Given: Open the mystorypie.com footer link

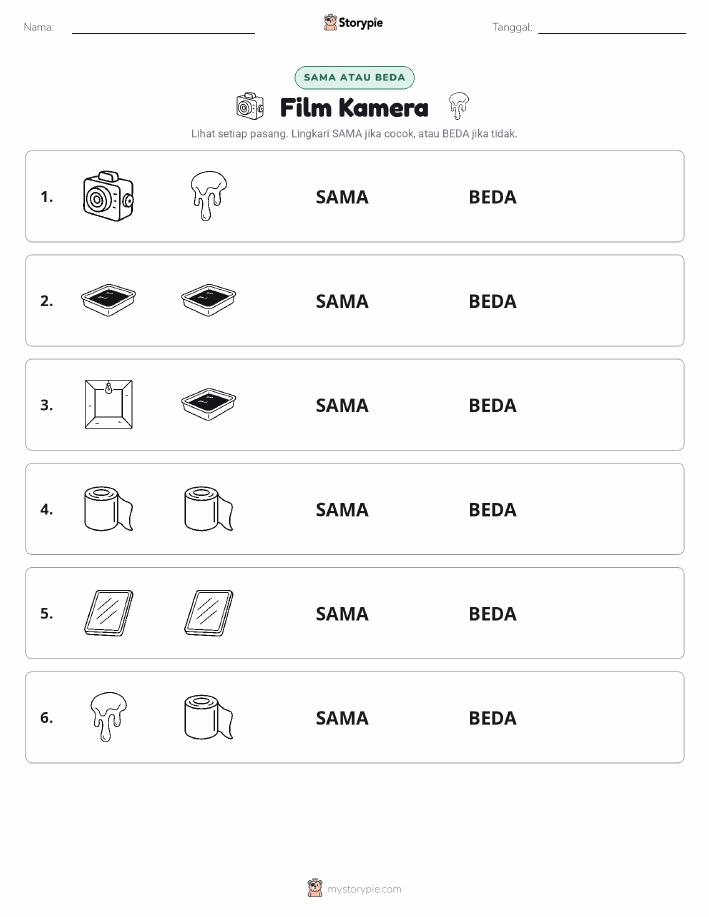Looking at the screenshot, I should point(364,889).
